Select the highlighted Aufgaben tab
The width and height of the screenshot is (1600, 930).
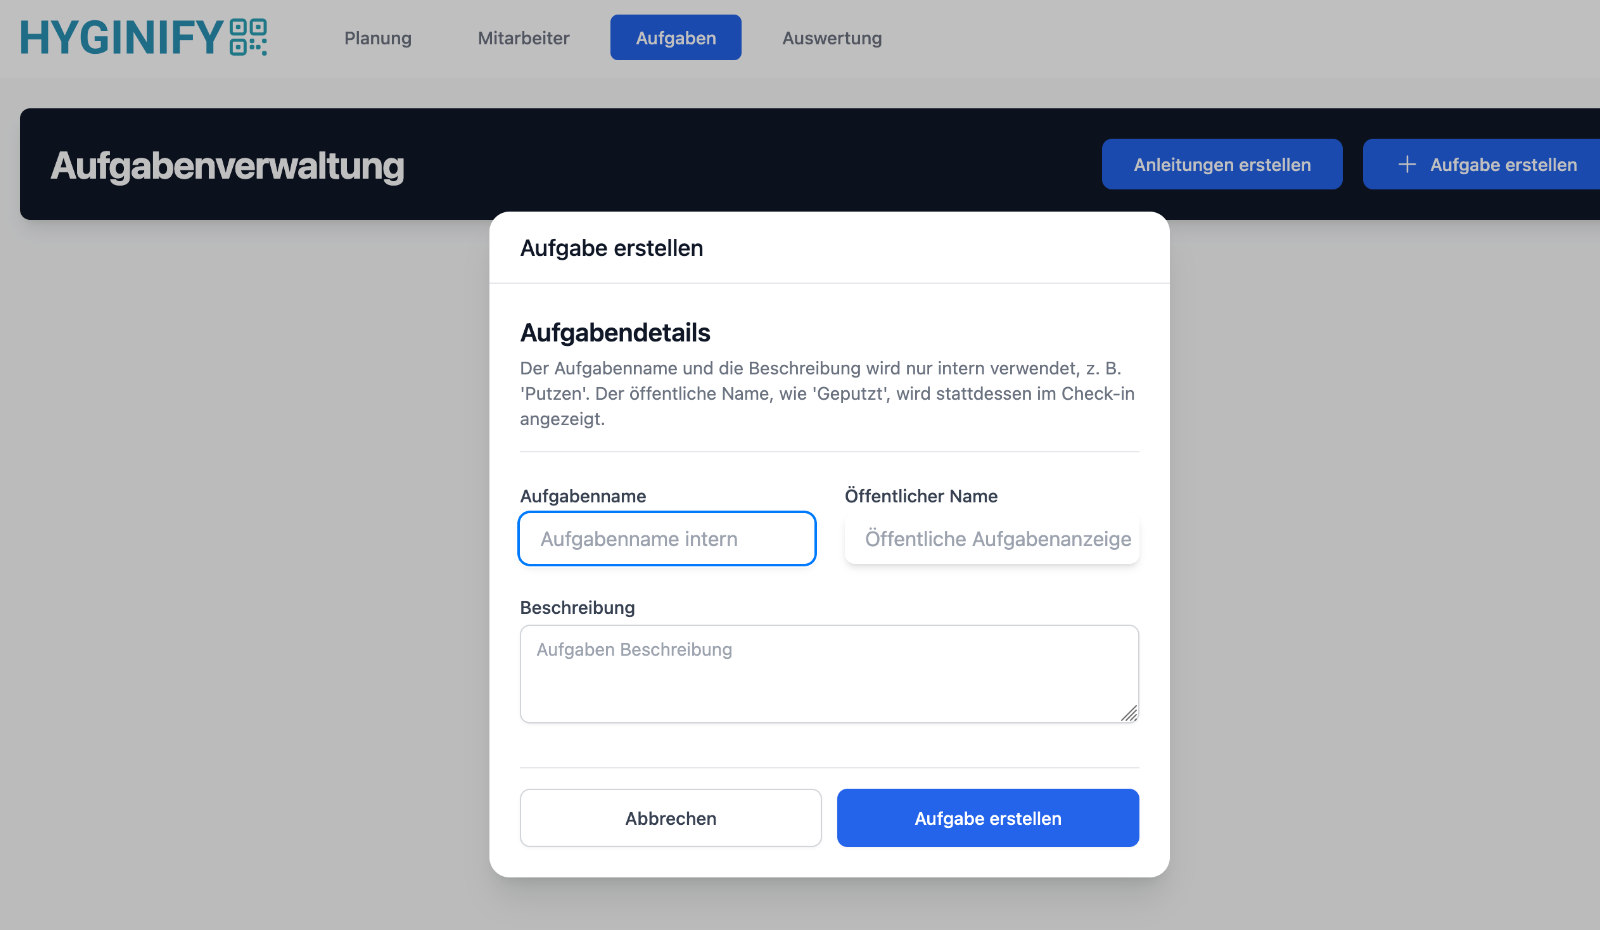point(676,38)
